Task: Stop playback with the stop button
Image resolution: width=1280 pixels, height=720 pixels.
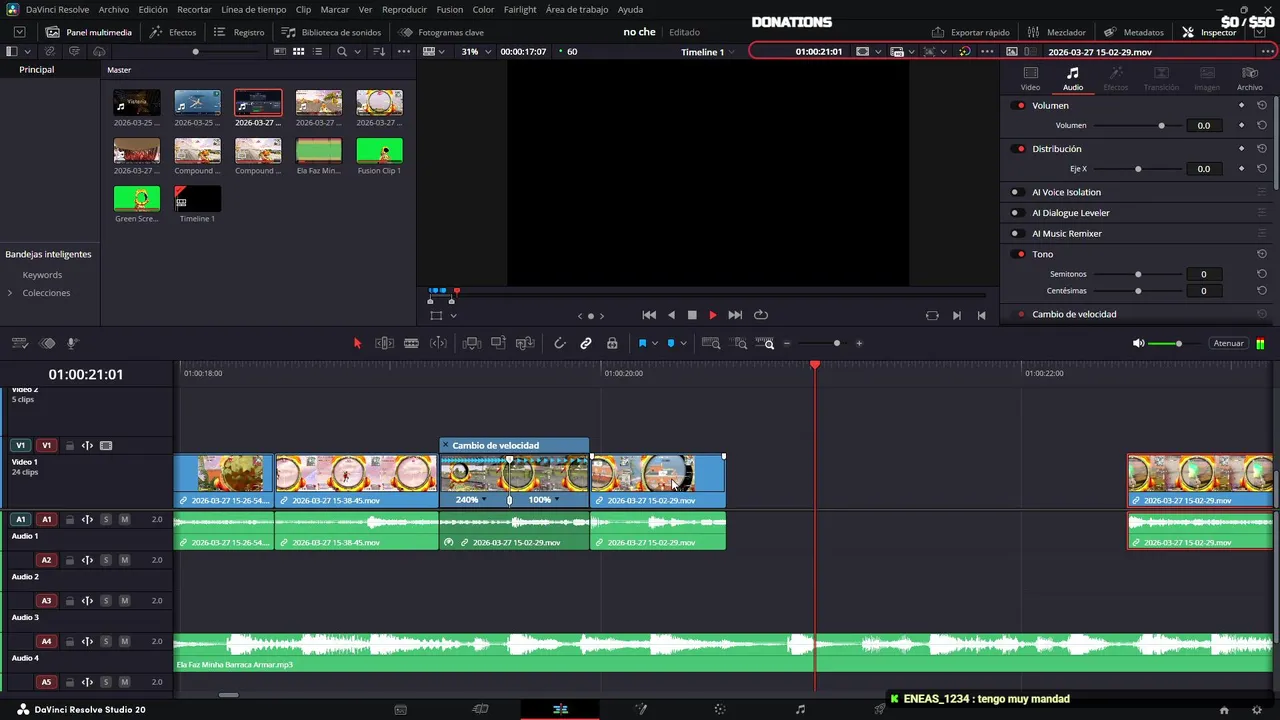Action: [x=692, y=315]
